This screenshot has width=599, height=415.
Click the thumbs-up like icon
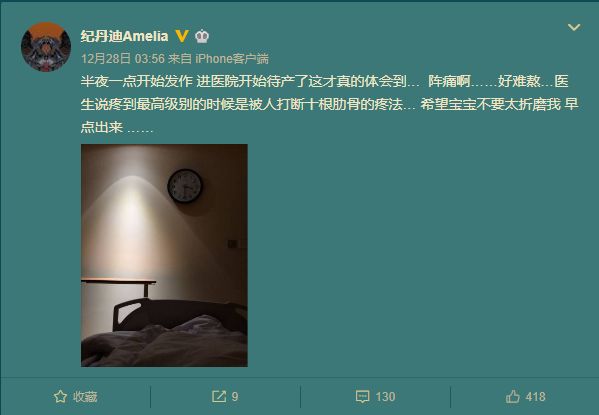513,396
